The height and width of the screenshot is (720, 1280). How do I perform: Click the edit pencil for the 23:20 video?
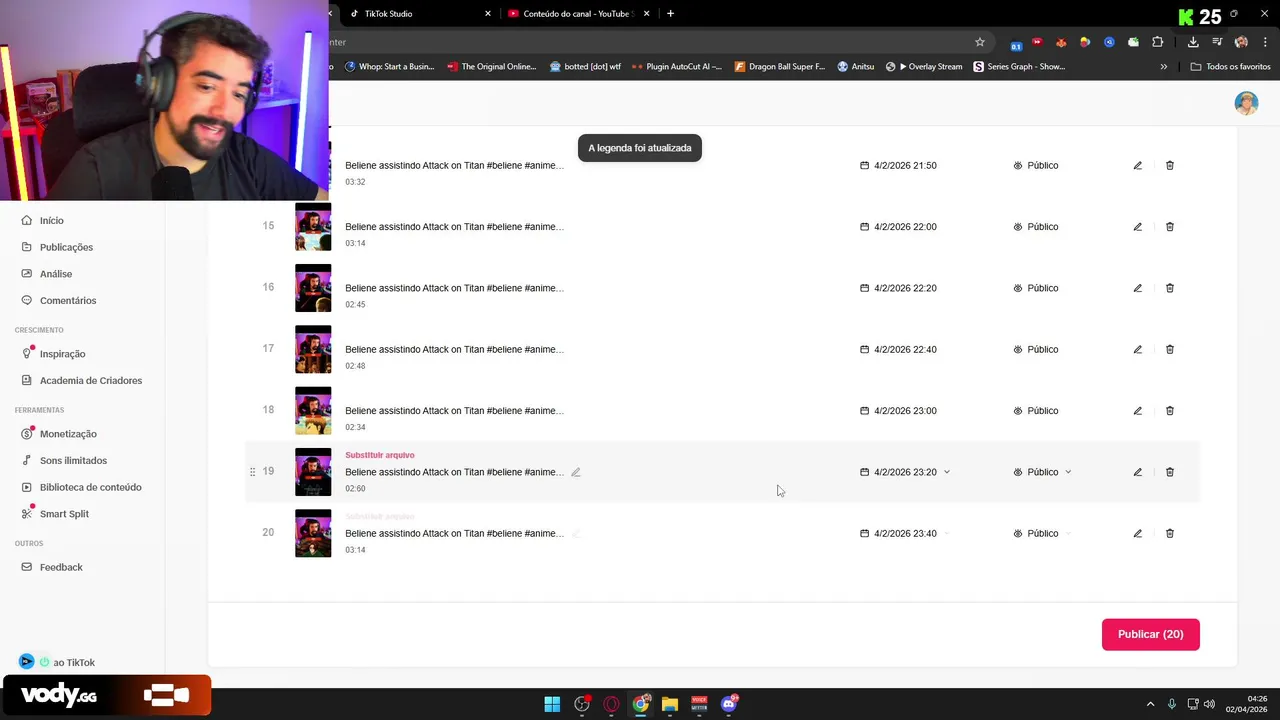(1137, 472)
